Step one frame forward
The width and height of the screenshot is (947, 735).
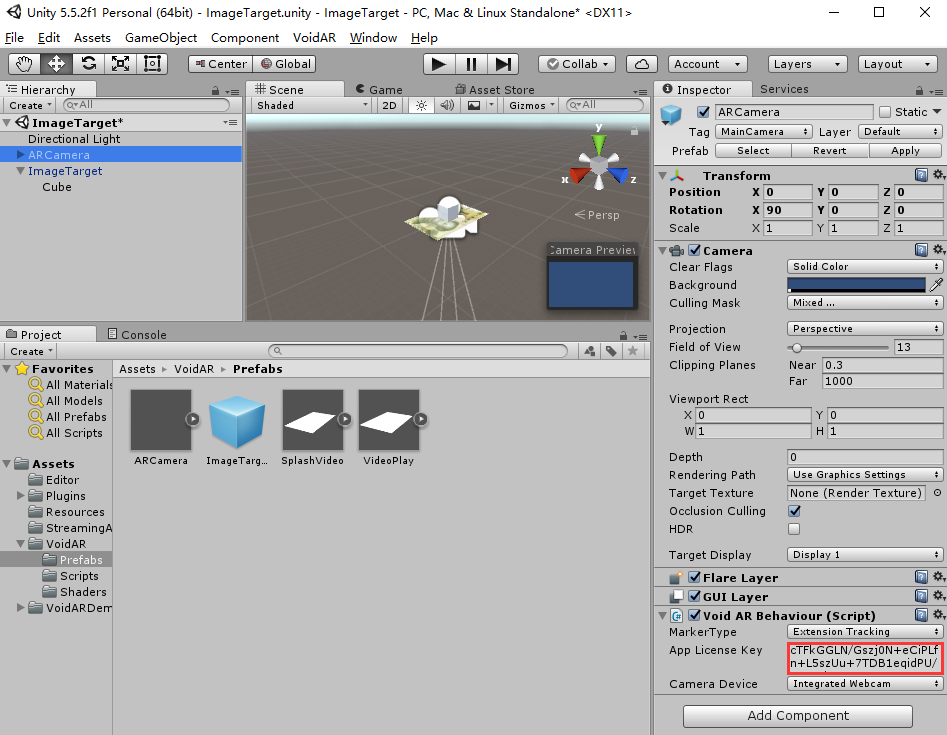point(503,64)
